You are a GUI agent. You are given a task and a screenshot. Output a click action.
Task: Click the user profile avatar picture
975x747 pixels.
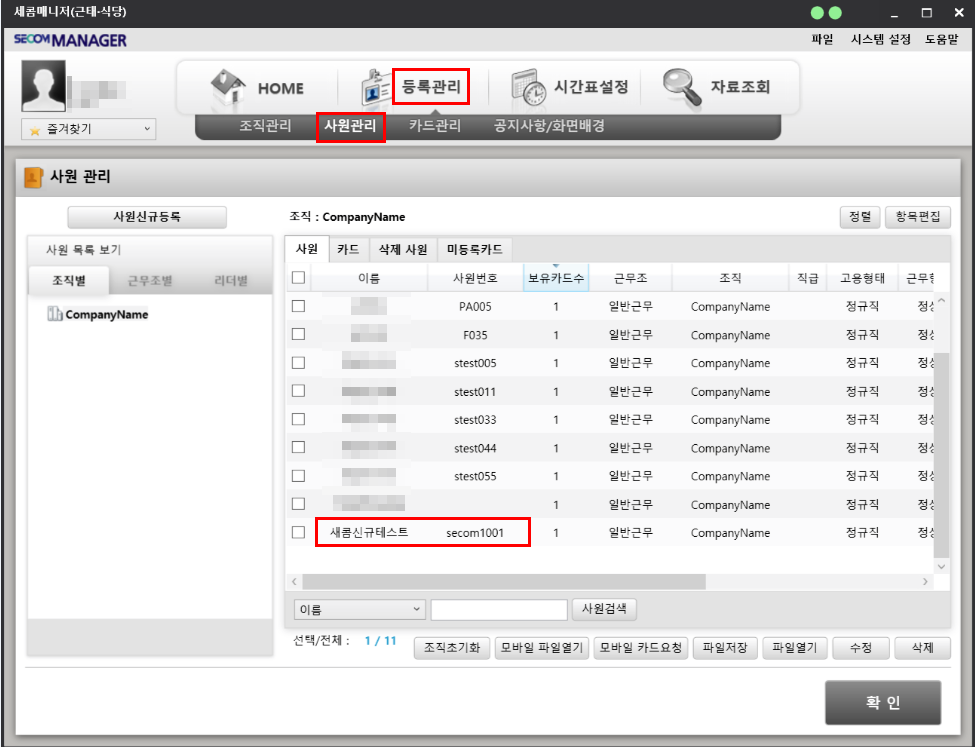43,87
